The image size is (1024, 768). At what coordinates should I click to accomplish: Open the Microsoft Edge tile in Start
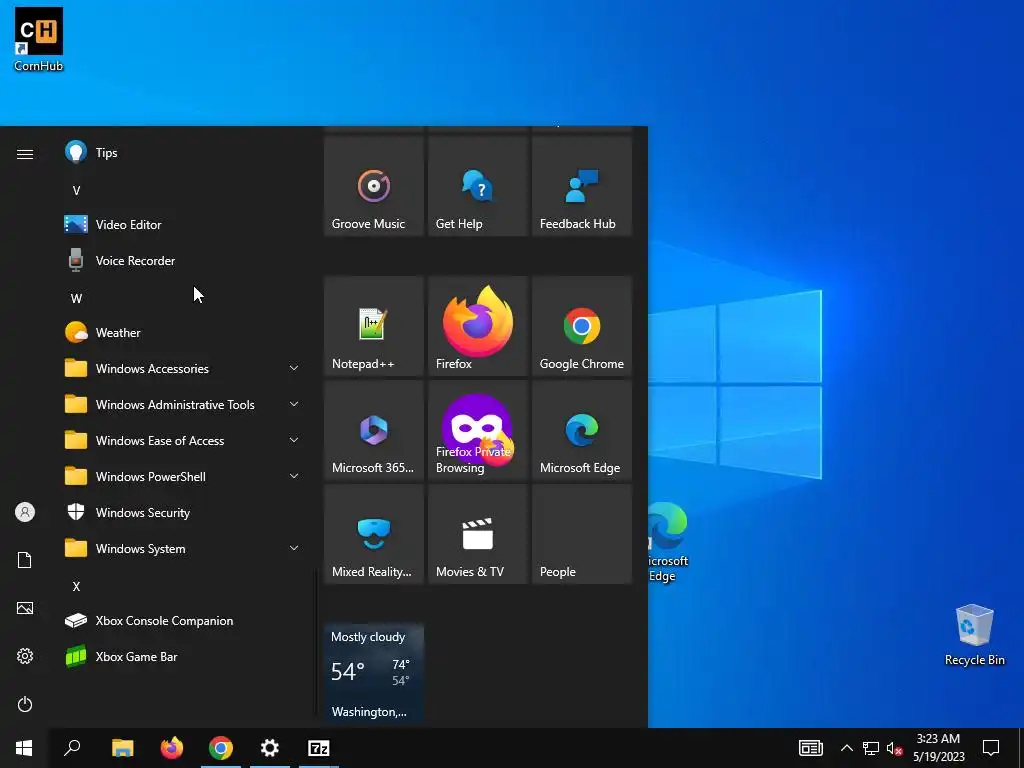[x=581, y=430]
